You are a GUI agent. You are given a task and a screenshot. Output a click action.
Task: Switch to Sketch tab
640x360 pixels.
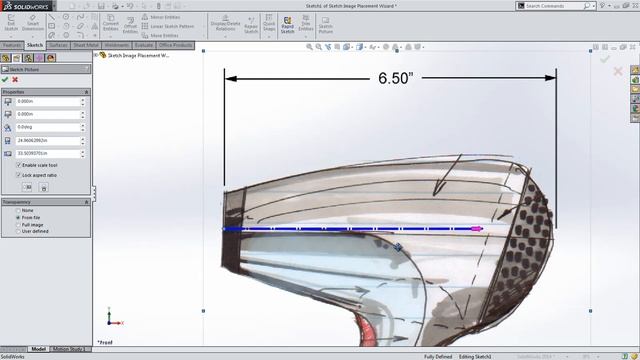[35, 45]
